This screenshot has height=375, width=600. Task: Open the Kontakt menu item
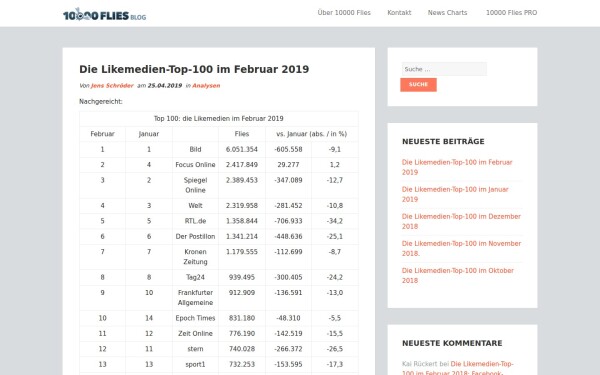click(399, 13)
